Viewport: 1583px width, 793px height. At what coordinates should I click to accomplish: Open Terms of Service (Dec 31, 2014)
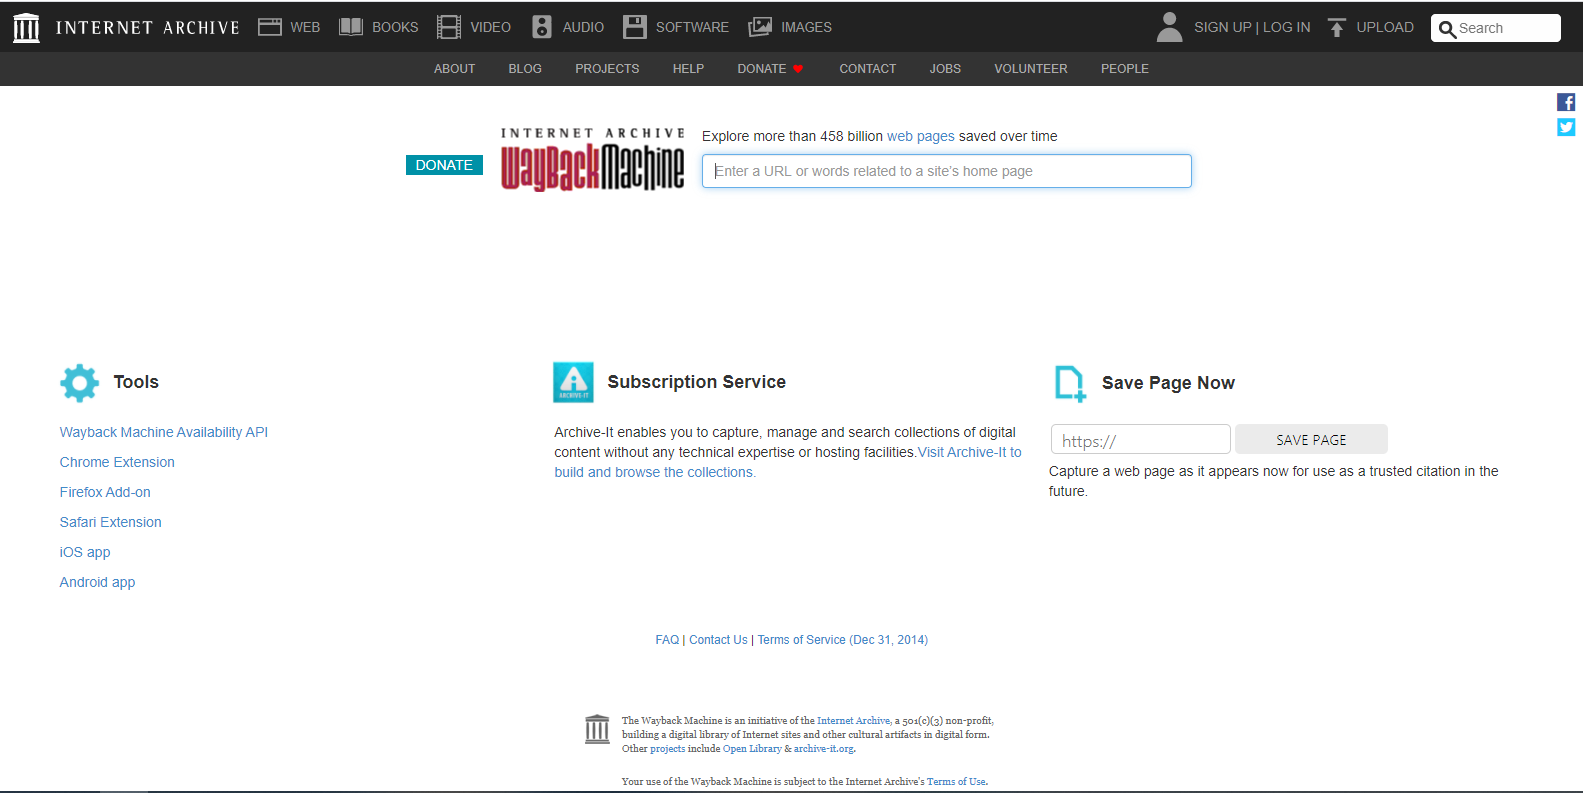click(x=843, y=640)
